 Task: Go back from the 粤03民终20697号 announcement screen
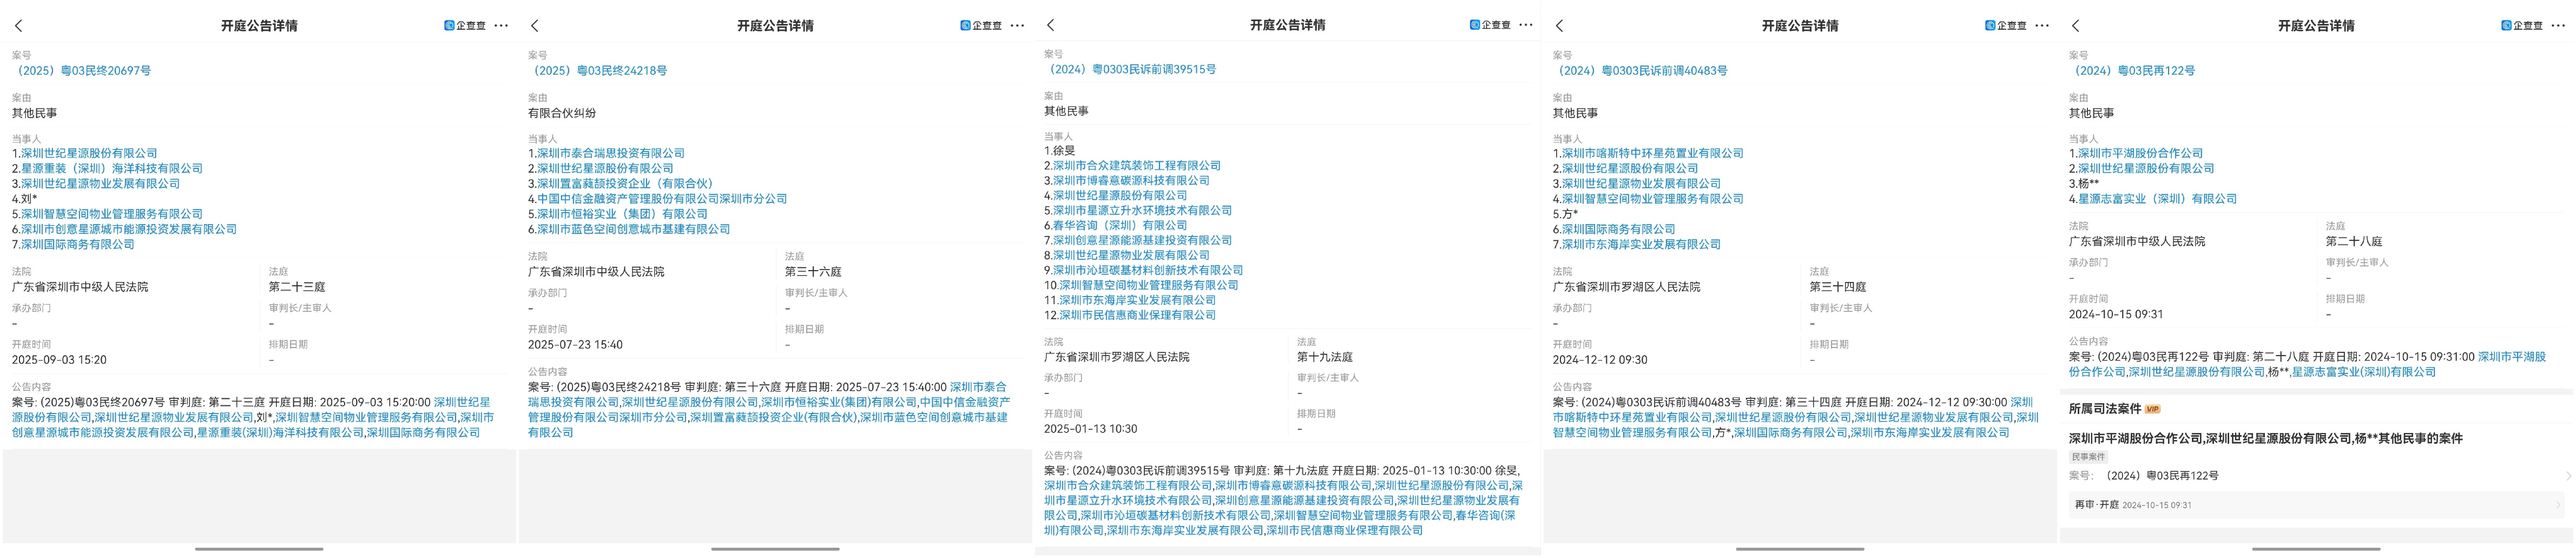pyautogui.click(x=19, y=26)
